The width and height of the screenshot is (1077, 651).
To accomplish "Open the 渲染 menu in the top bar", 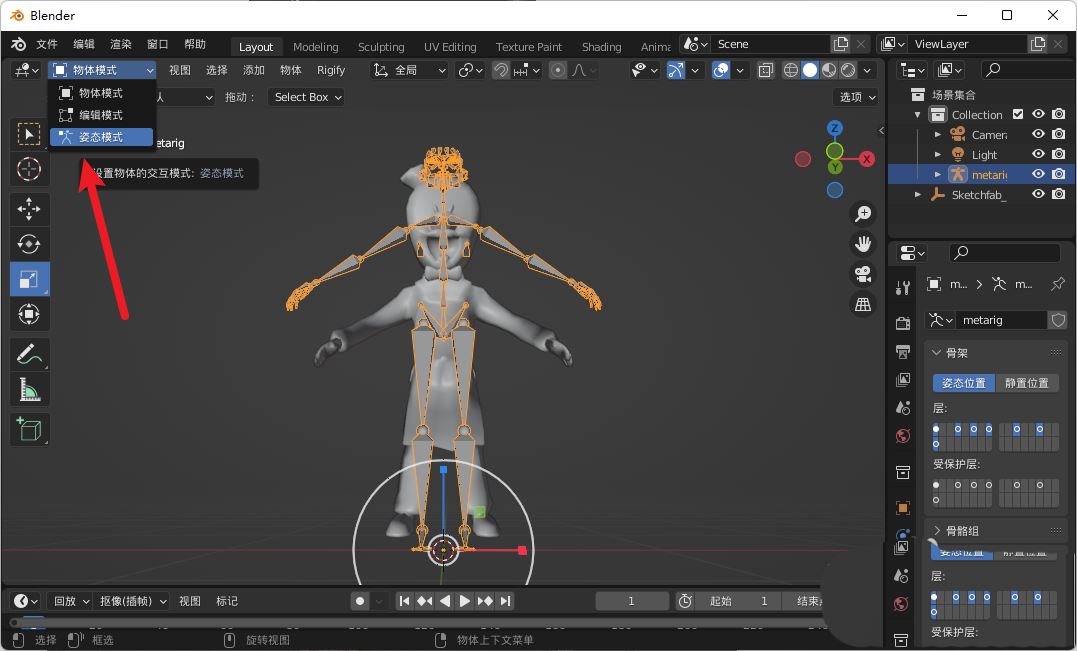I will (x=119, y=44).
